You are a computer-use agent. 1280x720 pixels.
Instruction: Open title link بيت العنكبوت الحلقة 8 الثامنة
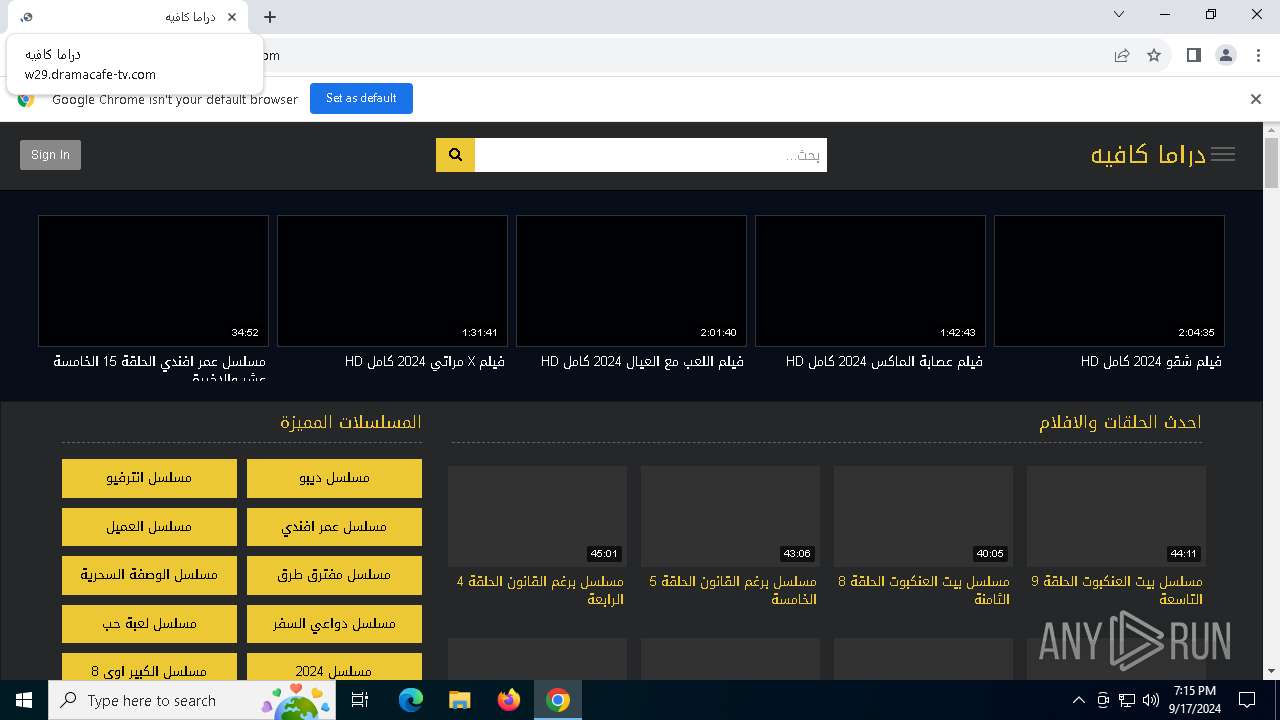pyautogui.click(x=924, y=590)
